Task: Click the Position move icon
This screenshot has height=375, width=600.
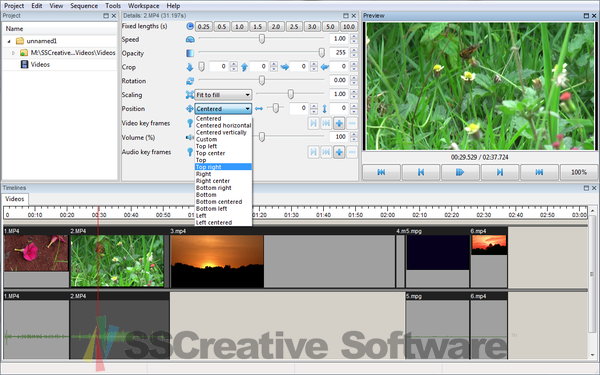Action: click(x=190, y=109)
